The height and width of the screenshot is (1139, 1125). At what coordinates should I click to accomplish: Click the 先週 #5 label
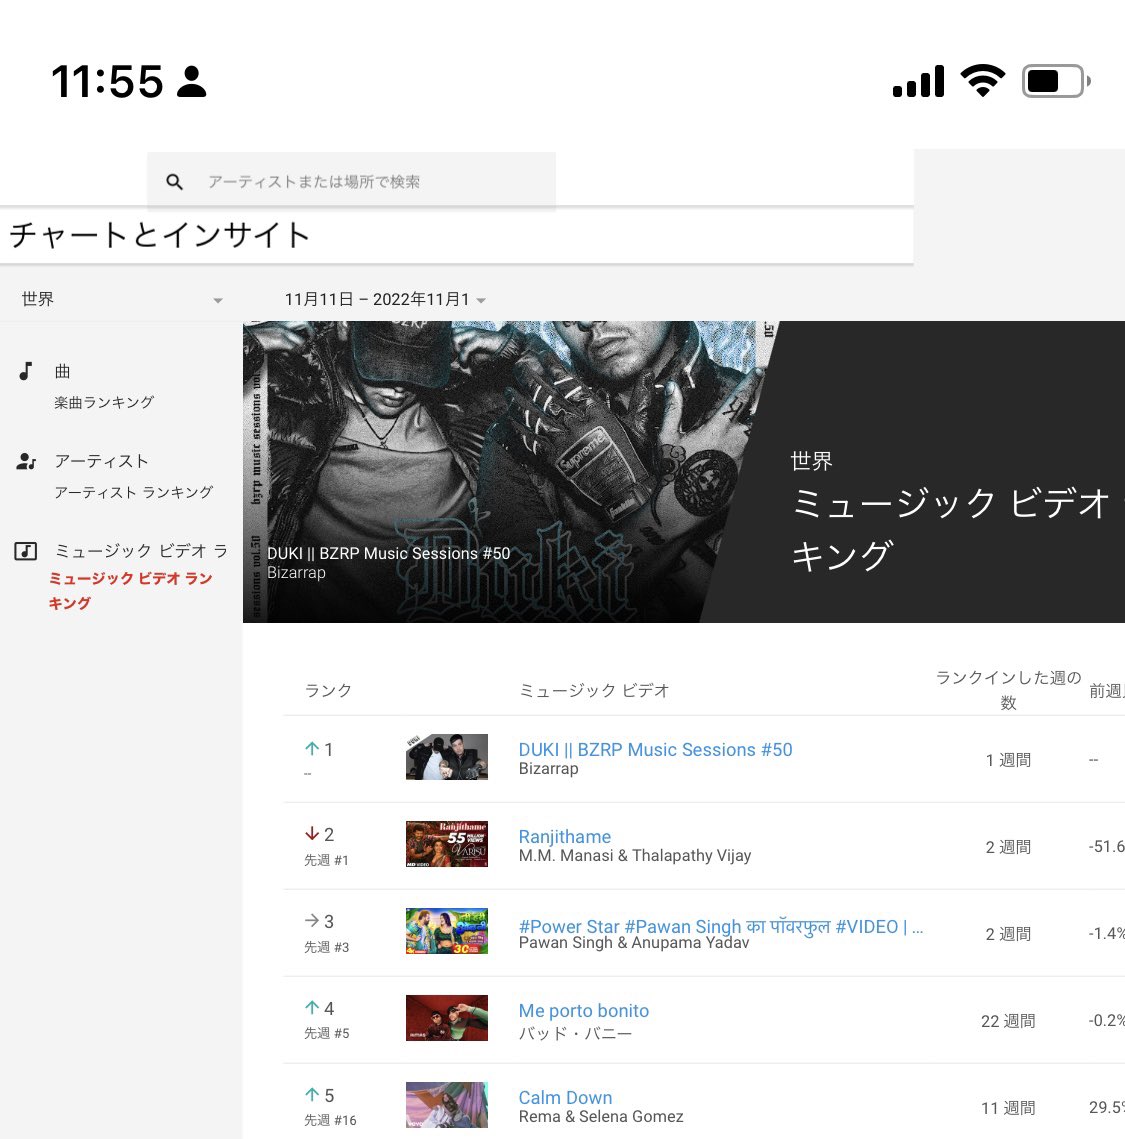pyautogui.click(x=327, y=1033)
